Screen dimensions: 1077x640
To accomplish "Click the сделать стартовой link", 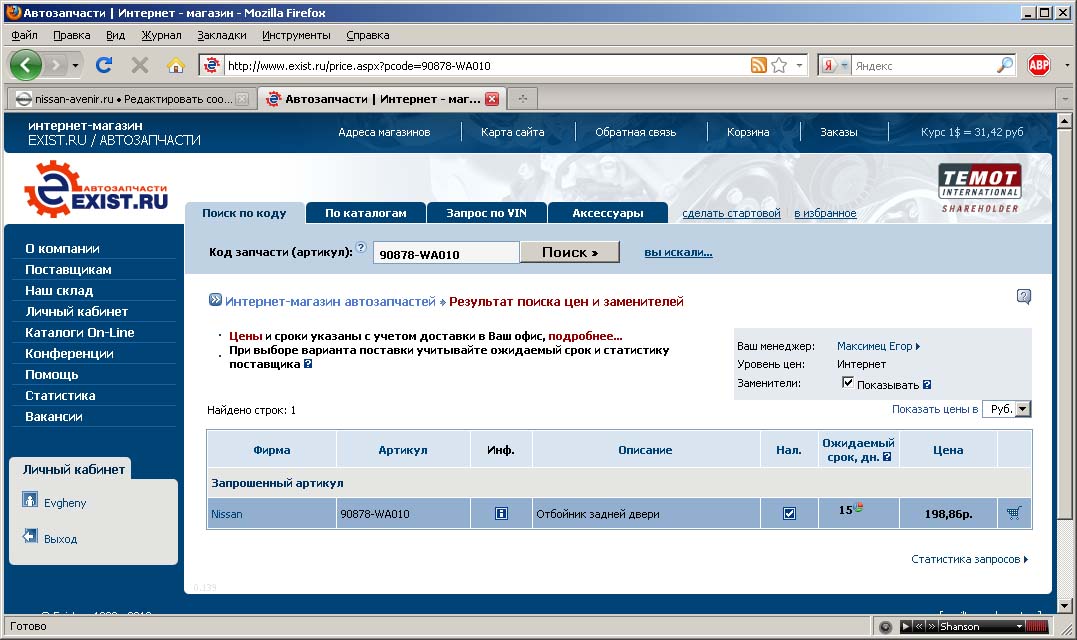I will (731, 213).
